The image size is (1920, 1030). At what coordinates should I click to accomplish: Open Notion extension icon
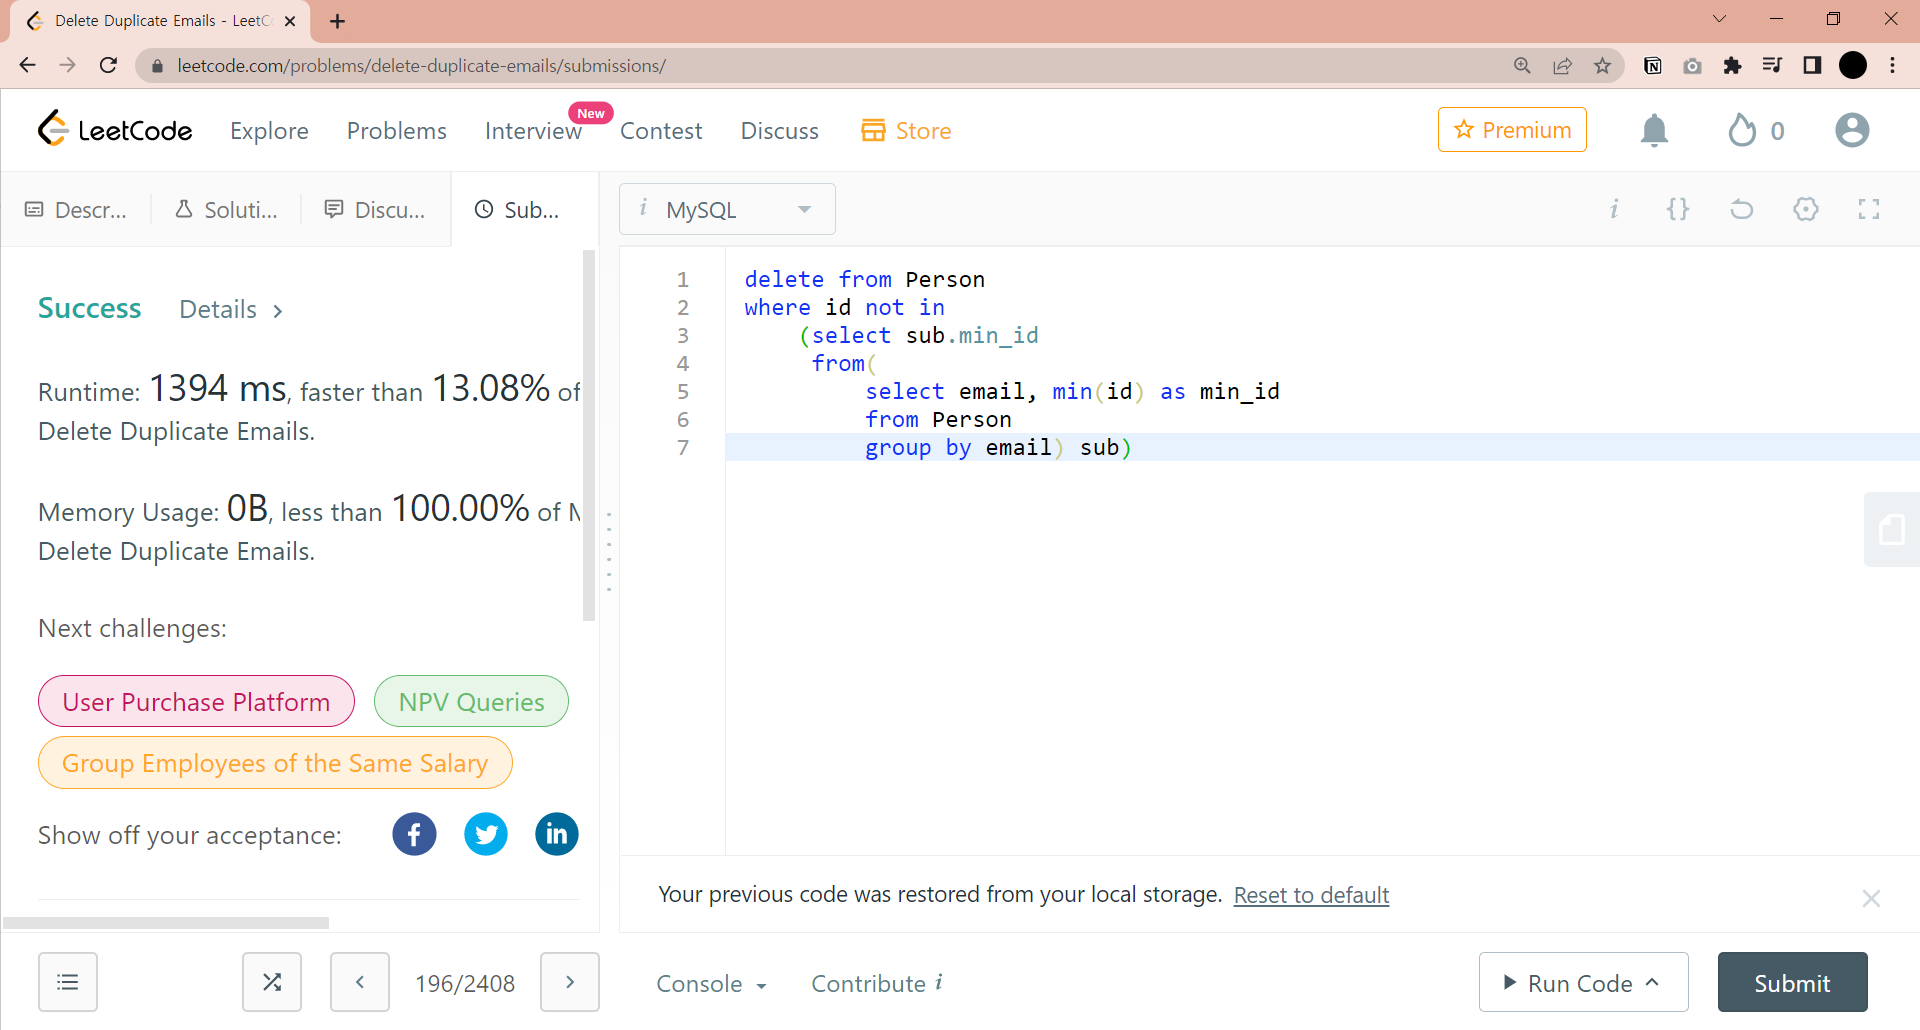[x=1653, y=66]
